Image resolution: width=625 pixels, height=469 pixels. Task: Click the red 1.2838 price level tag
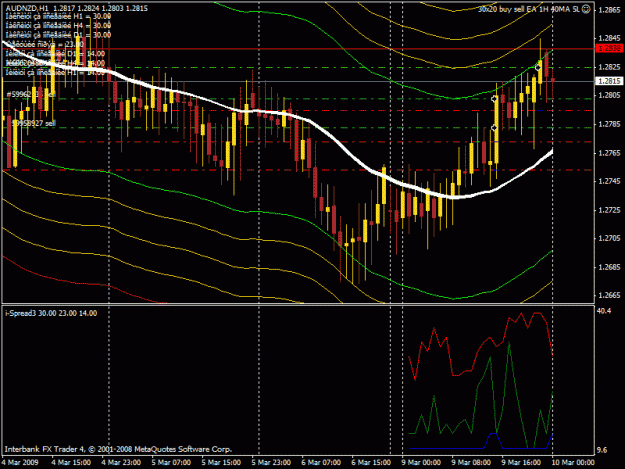609,48
